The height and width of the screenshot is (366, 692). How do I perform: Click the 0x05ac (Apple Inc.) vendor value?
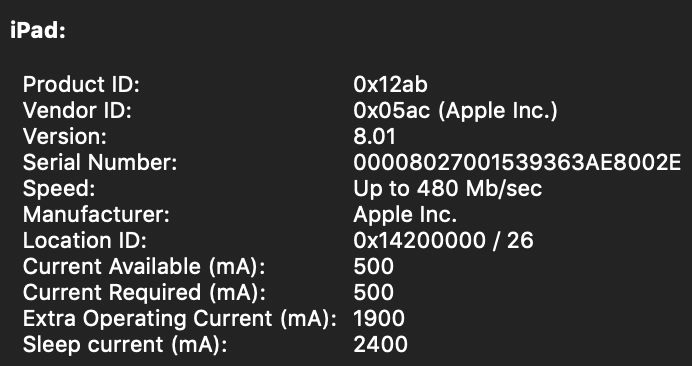click(x=455, y=110)
